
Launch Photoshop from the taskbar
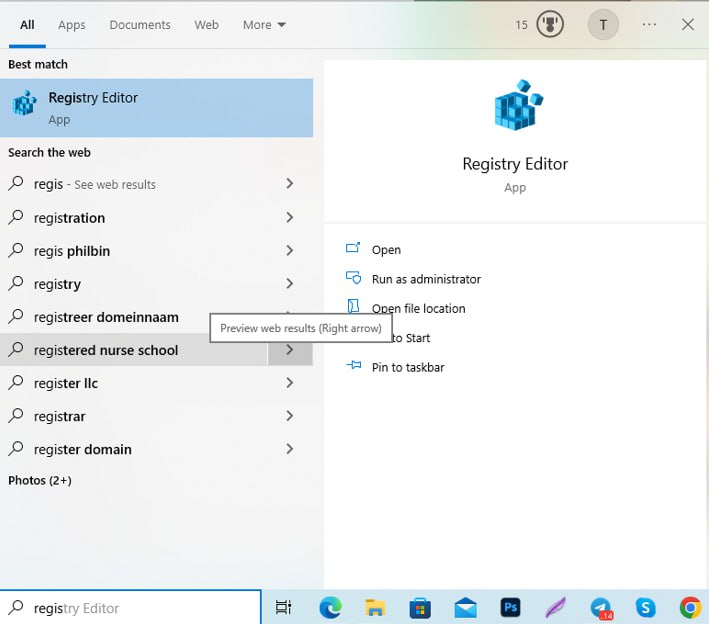(x=510, y=607)
